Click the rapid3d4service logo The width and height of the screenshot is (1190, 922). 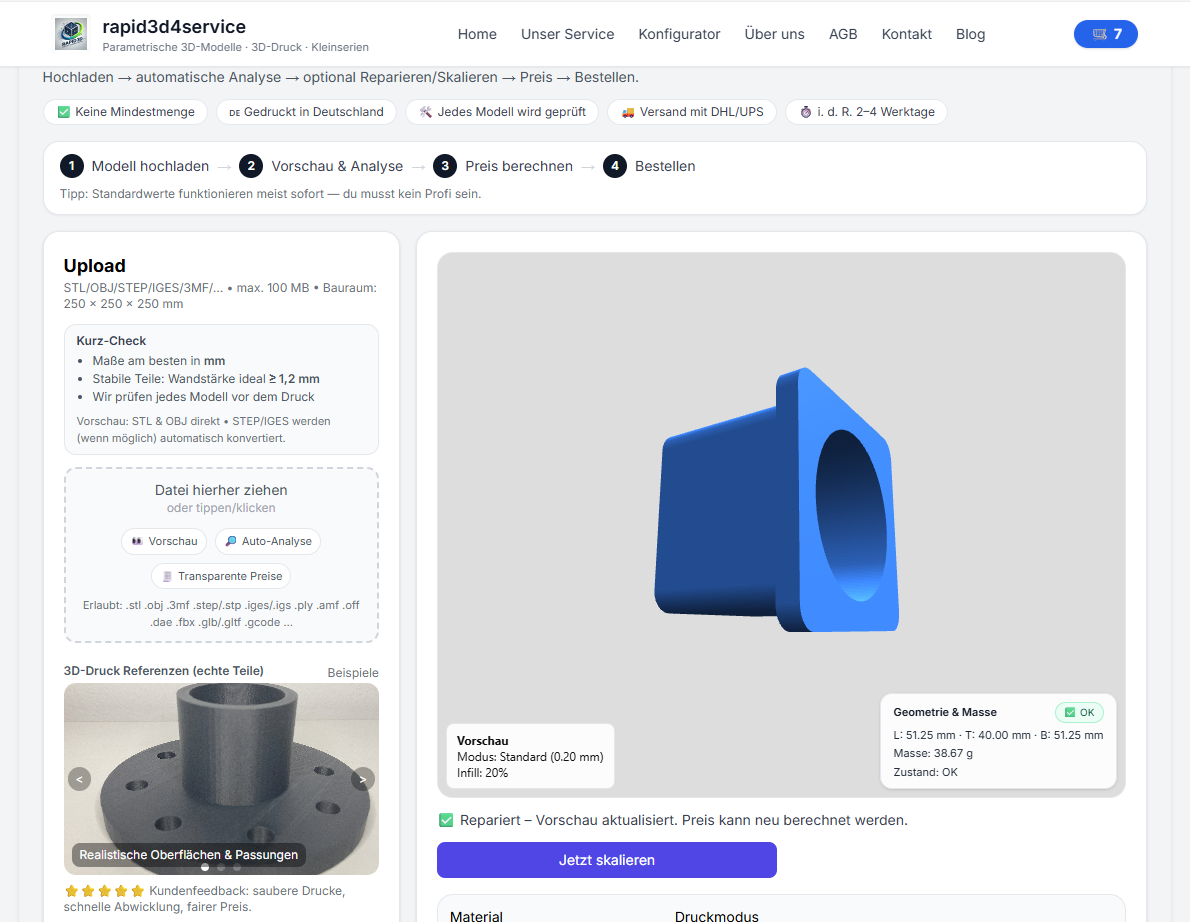[x=71, y=33]
